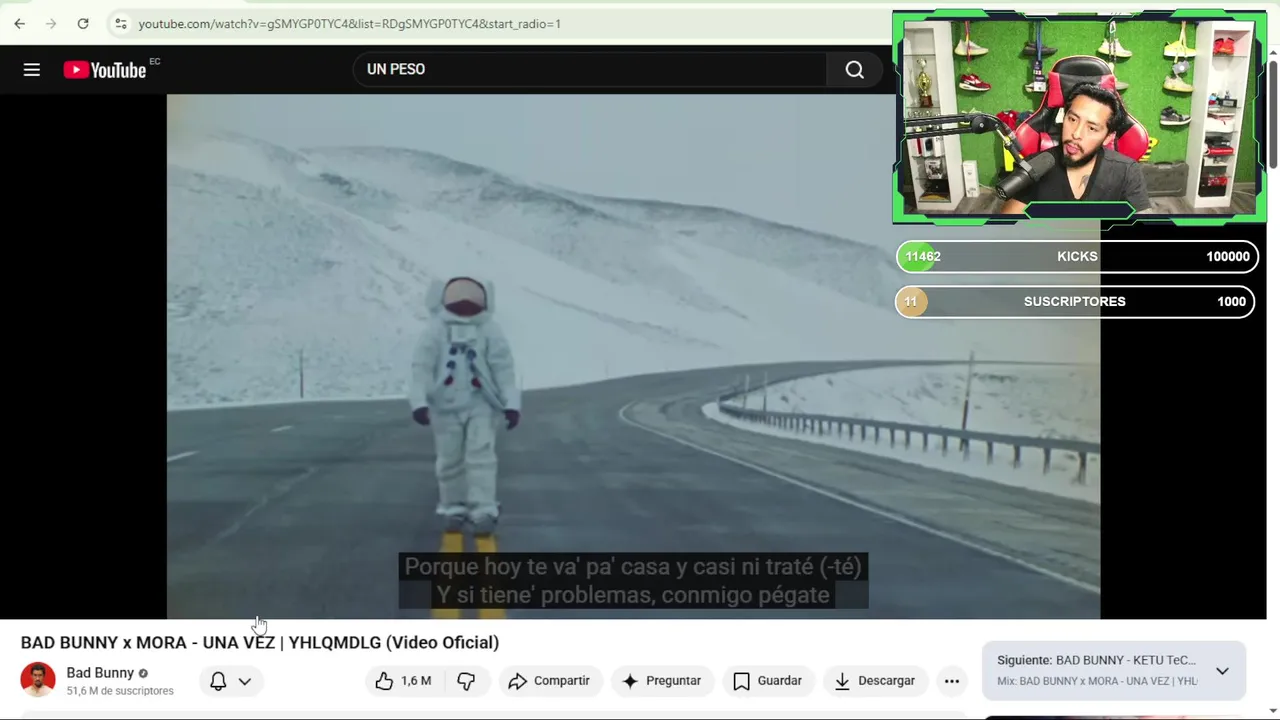Open the Bad Bunny channel name link
Image resolution: width=1280 pixels, height=720 pixels.
coord(100,673)
